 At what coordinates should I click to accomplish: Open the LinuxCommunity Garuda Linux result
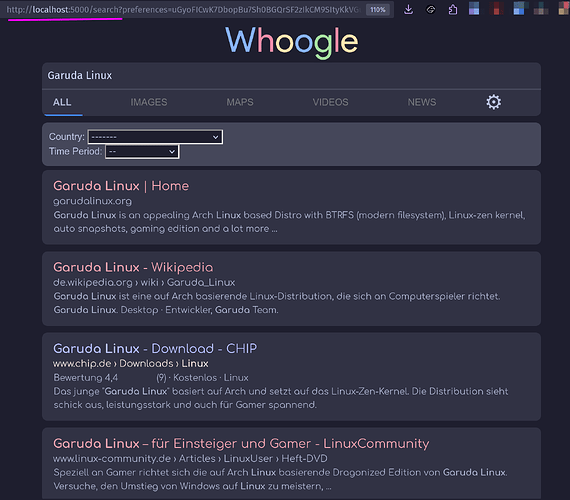(x=241, y=444)
